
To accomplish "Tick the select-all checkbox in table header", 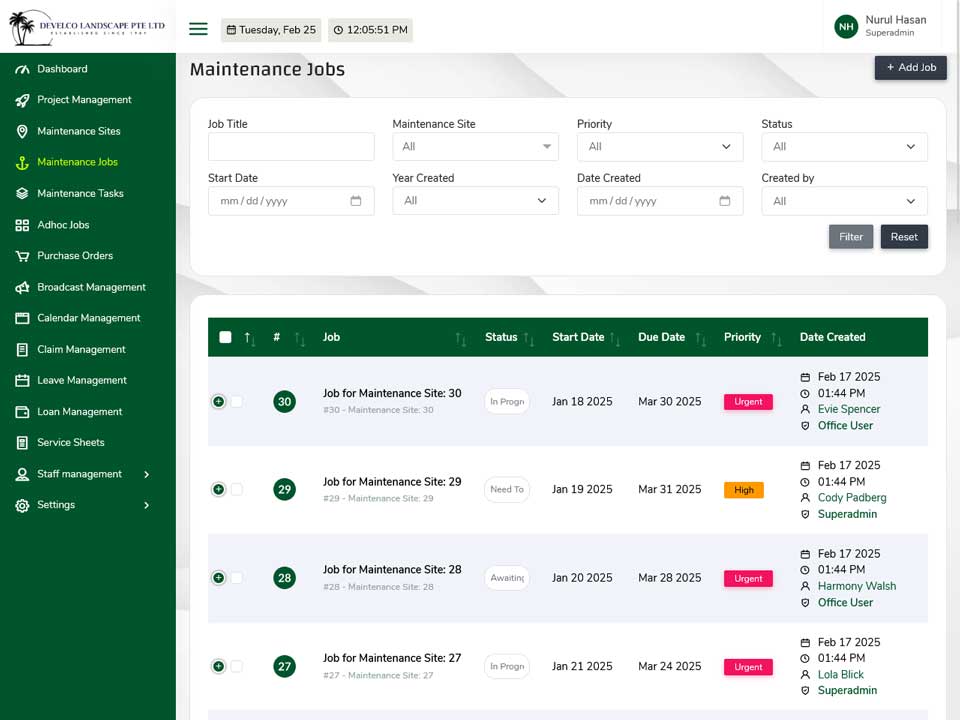I will (x=225, y=337).
